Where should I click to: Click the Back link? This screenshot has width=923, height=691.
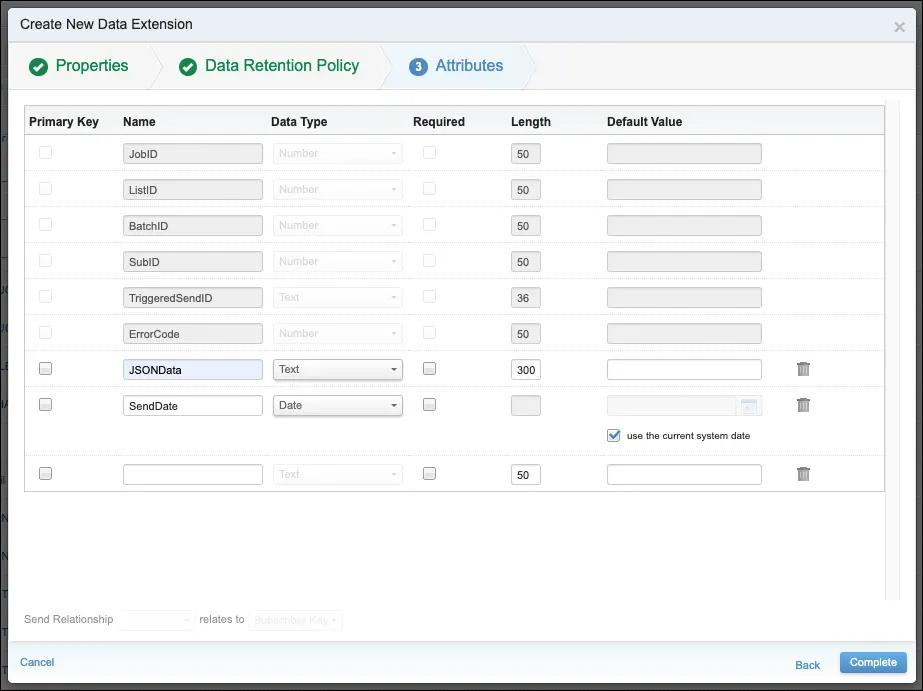coord(807,664)
